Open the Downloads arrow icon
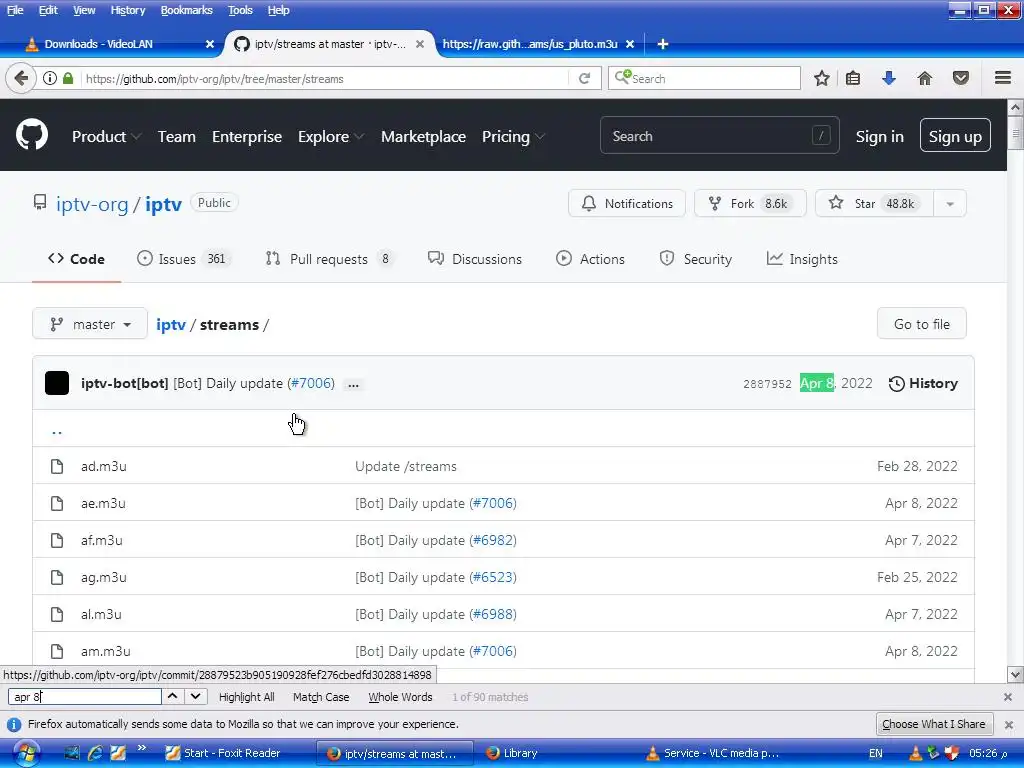Screen dimensions: 1024x768 click(x=888, y=78)
